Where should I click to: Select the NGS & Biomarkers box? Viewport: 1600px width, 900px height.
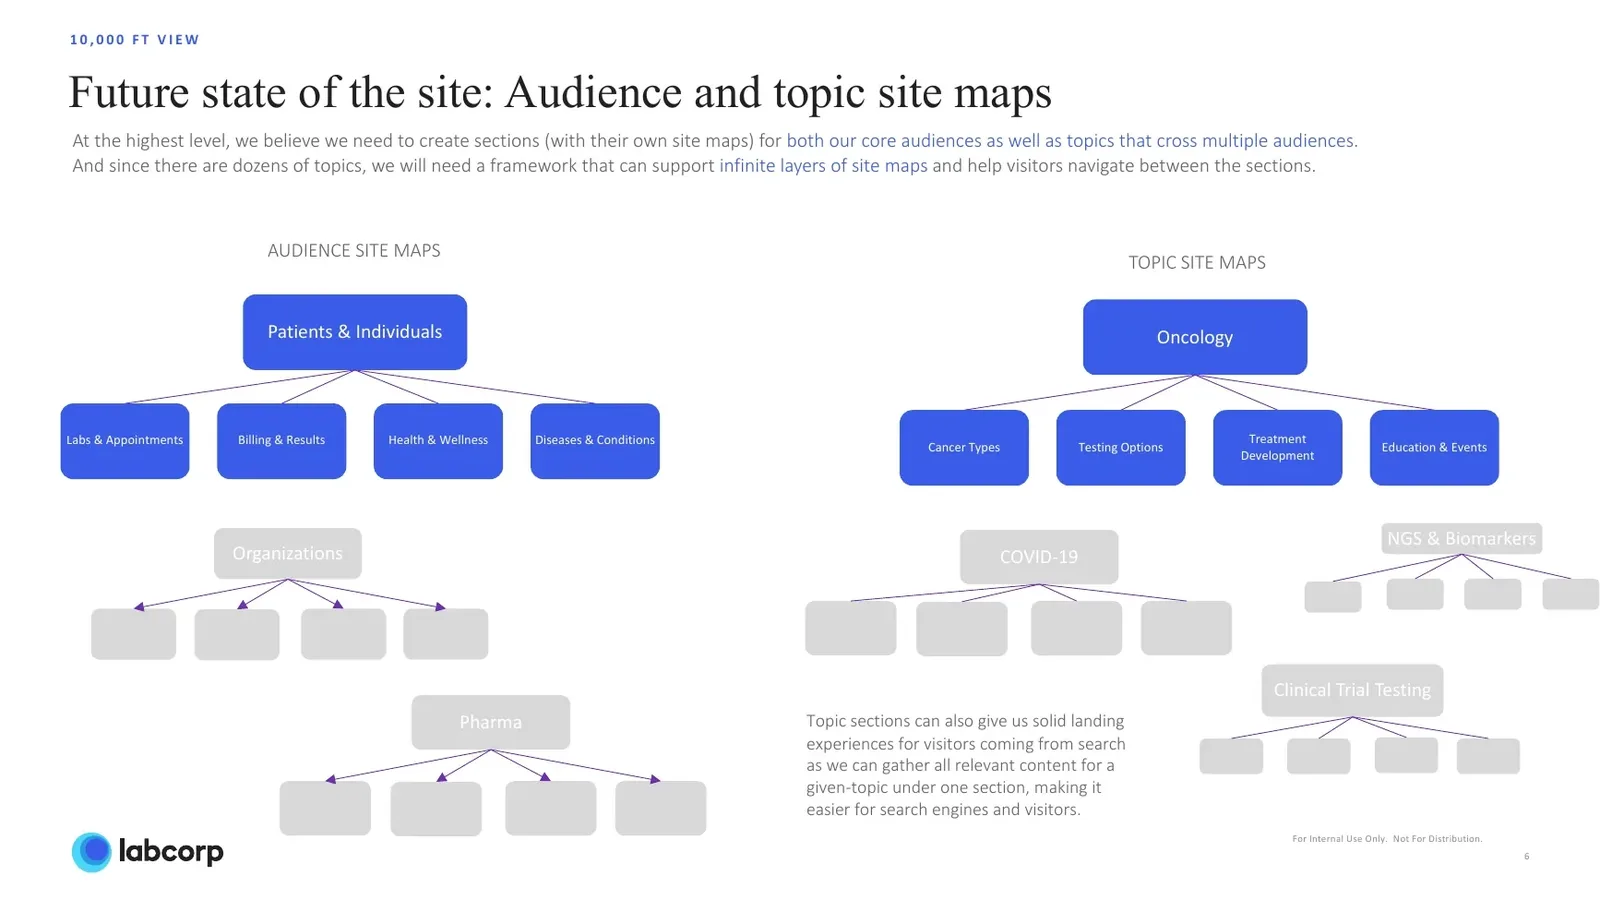[1461, 538]
